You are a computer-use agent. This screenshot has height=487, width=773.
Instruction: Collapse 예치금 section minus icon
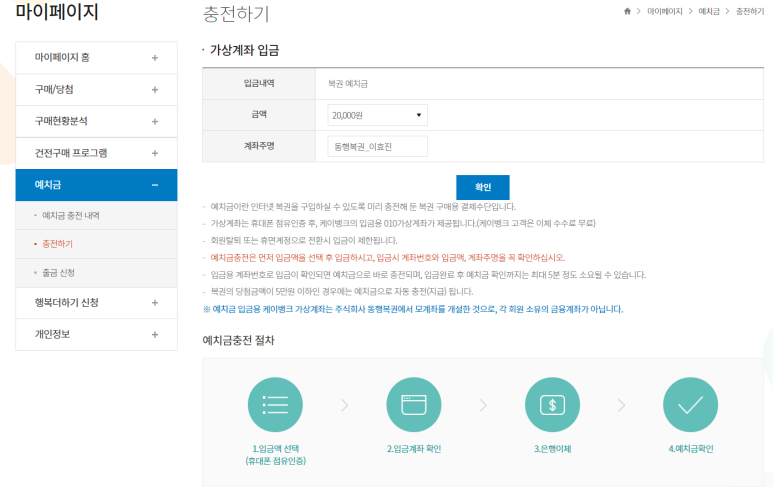point(155,185)
